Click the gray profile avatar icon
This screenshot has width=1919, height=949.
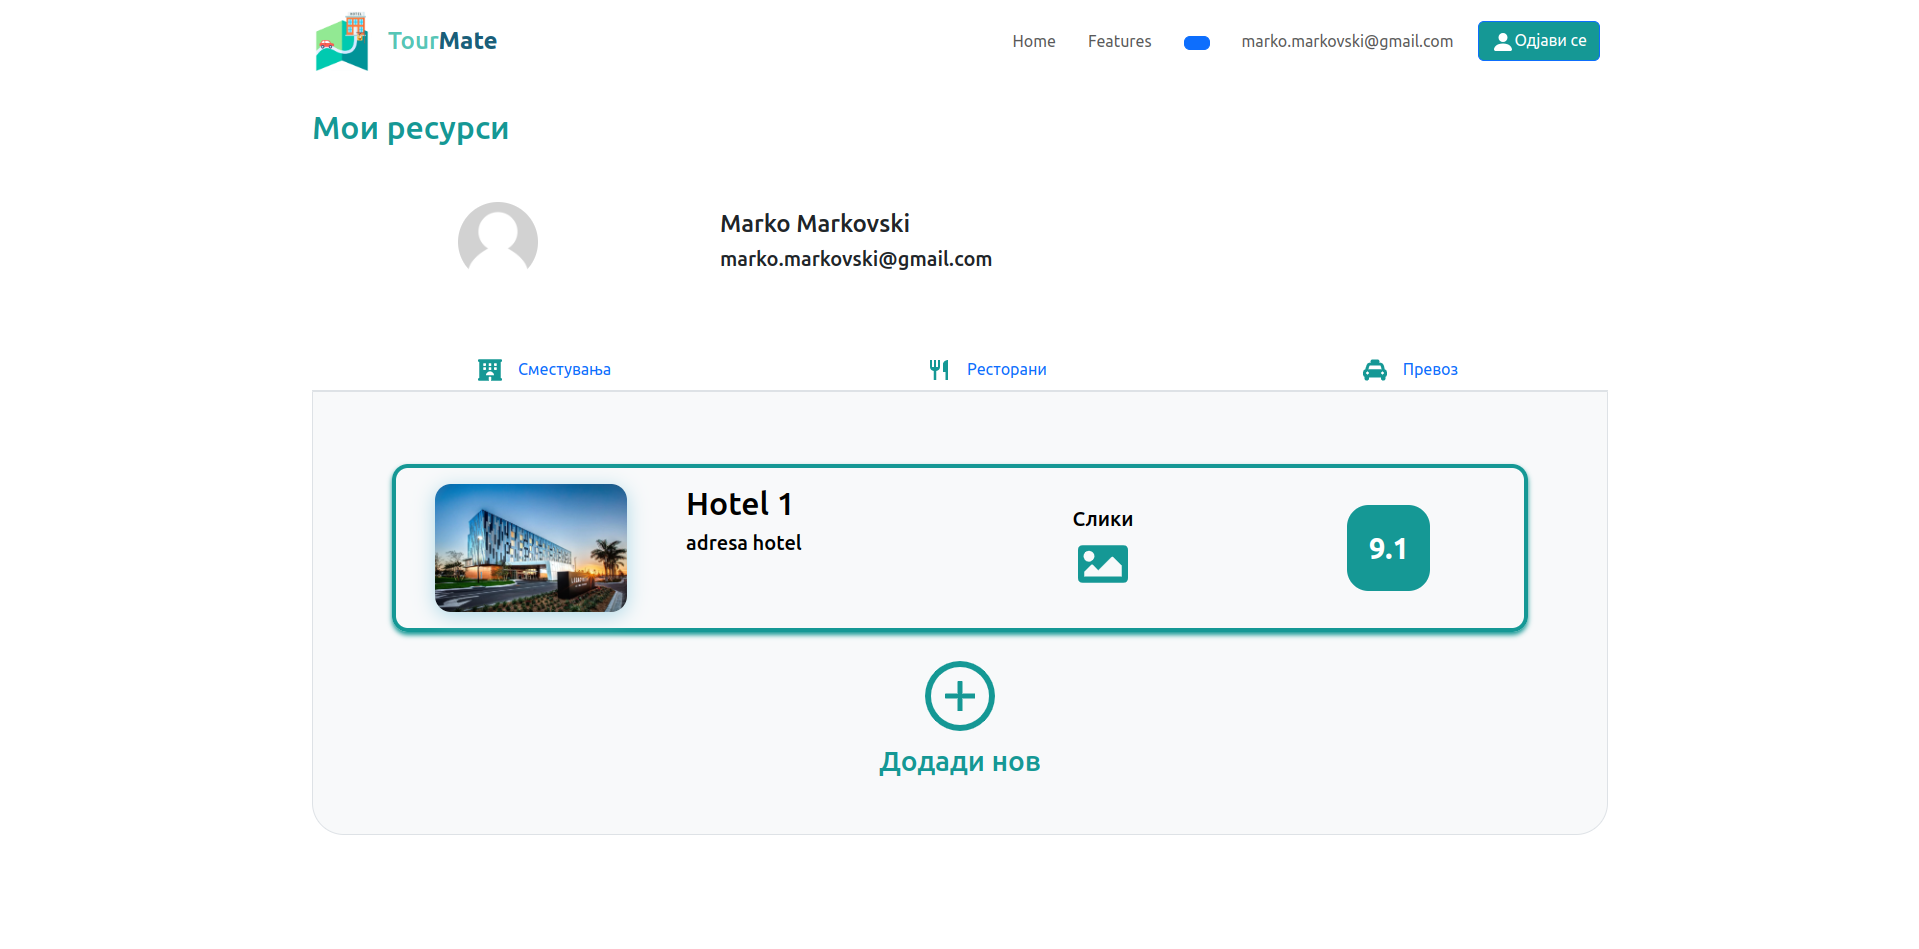(498, 240)
